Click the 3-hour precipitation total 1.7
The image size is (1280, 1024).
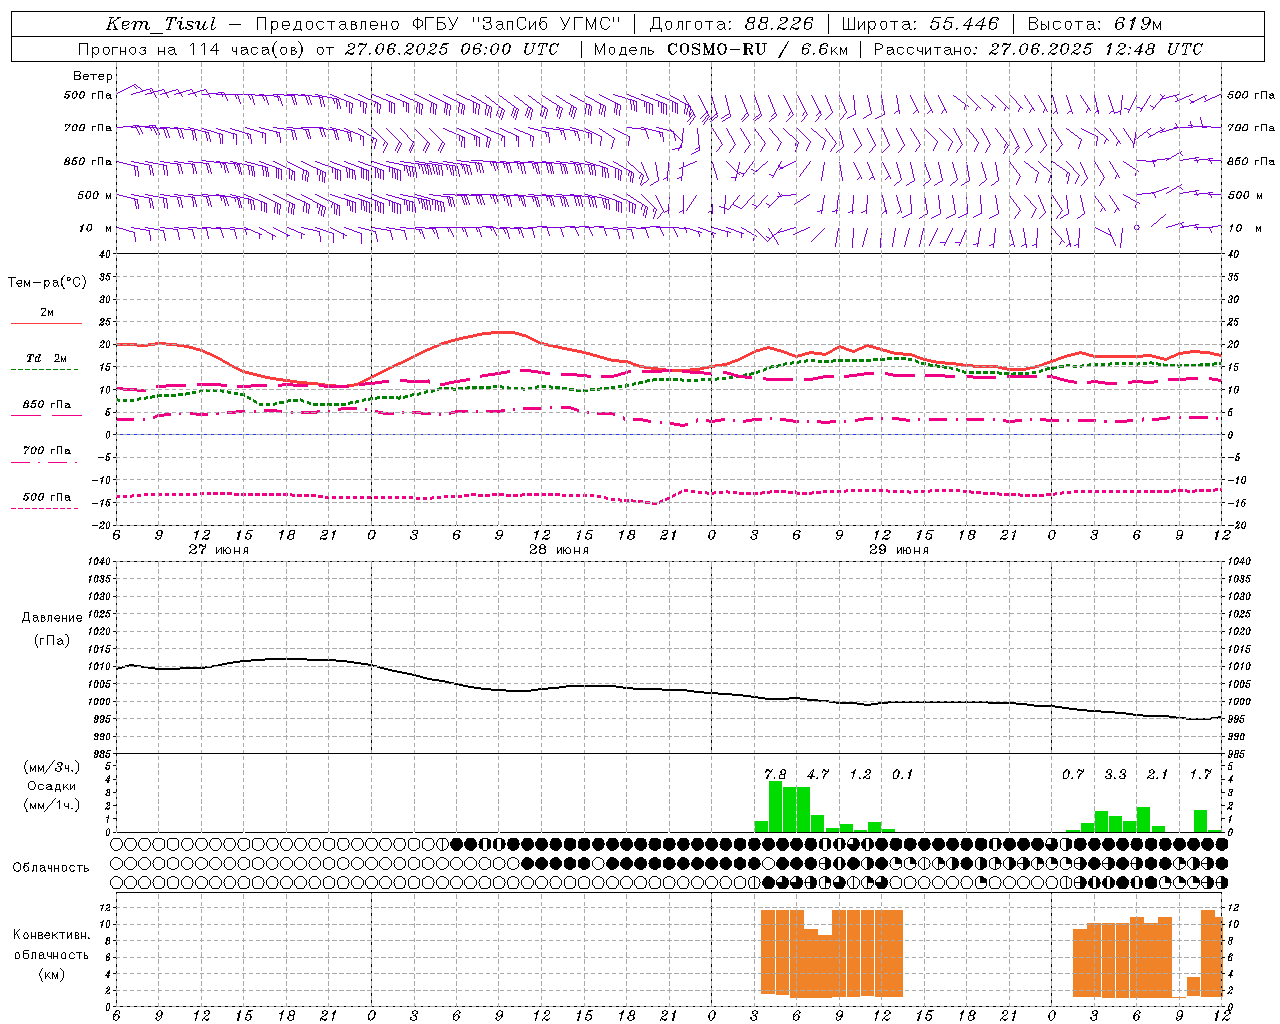(x=1200, y=774)
